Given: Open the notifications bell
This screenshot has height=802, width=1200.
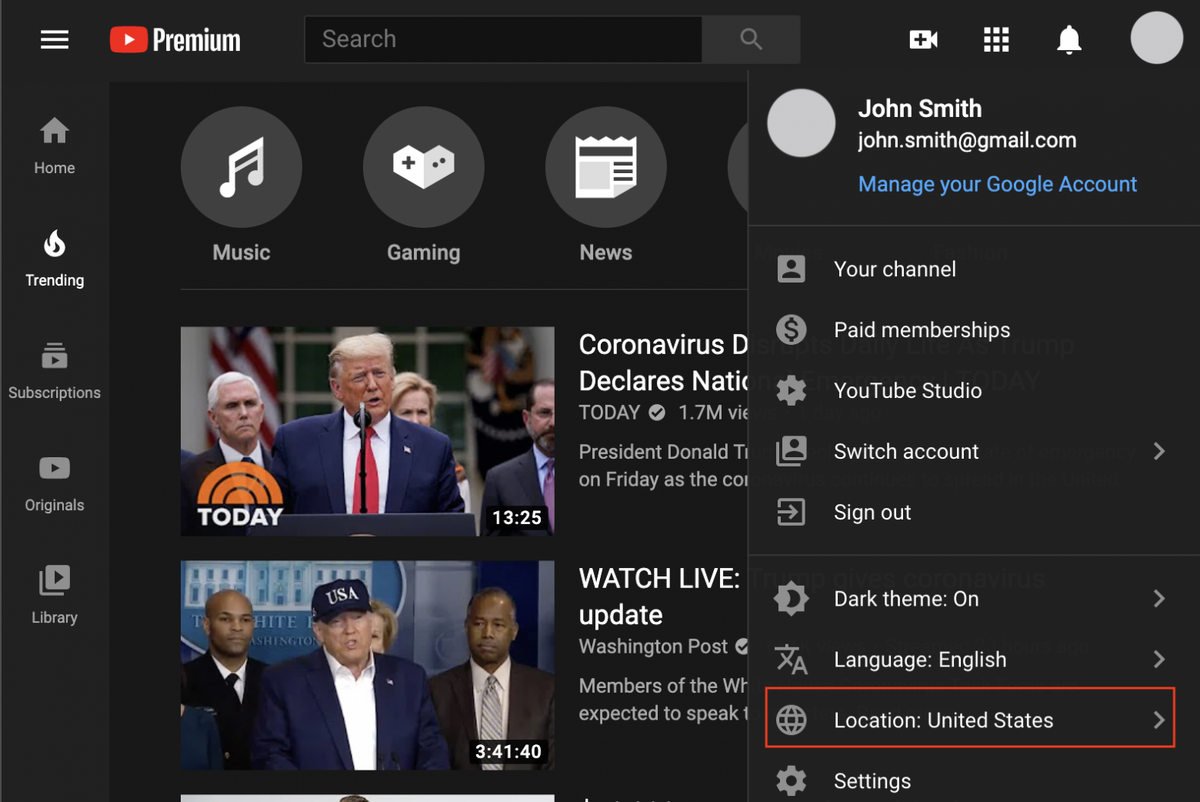Looking at the screenshot, I should point(1069,40).
